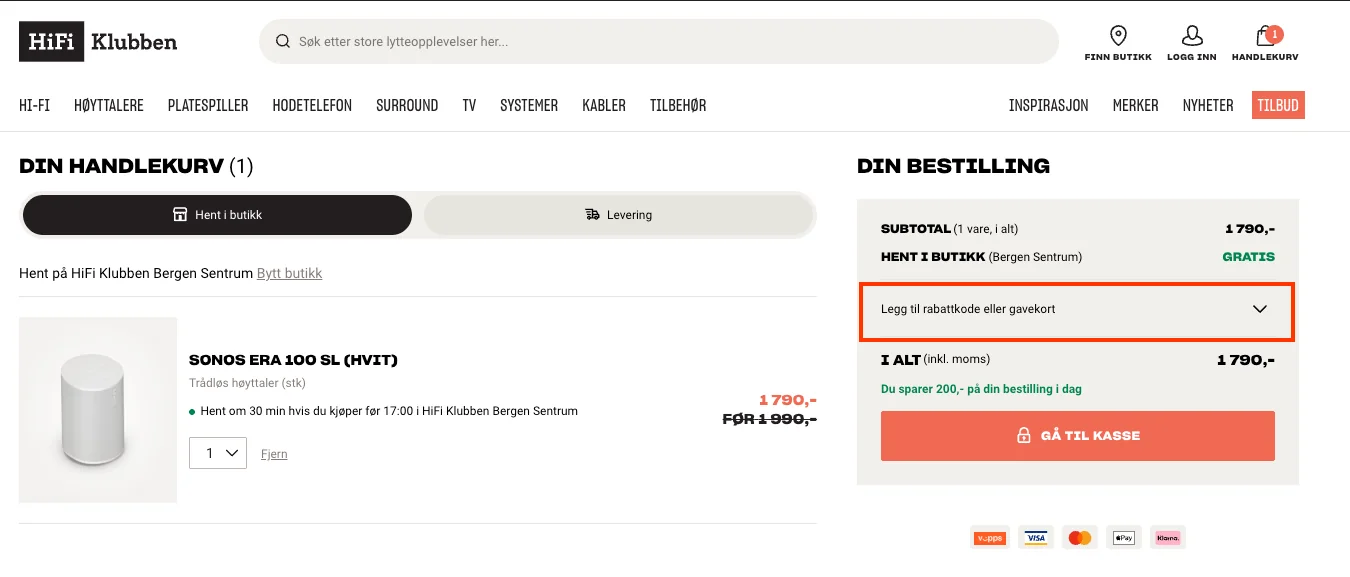
Task: Select the Hent i butikk option
Action: [217, 215]
